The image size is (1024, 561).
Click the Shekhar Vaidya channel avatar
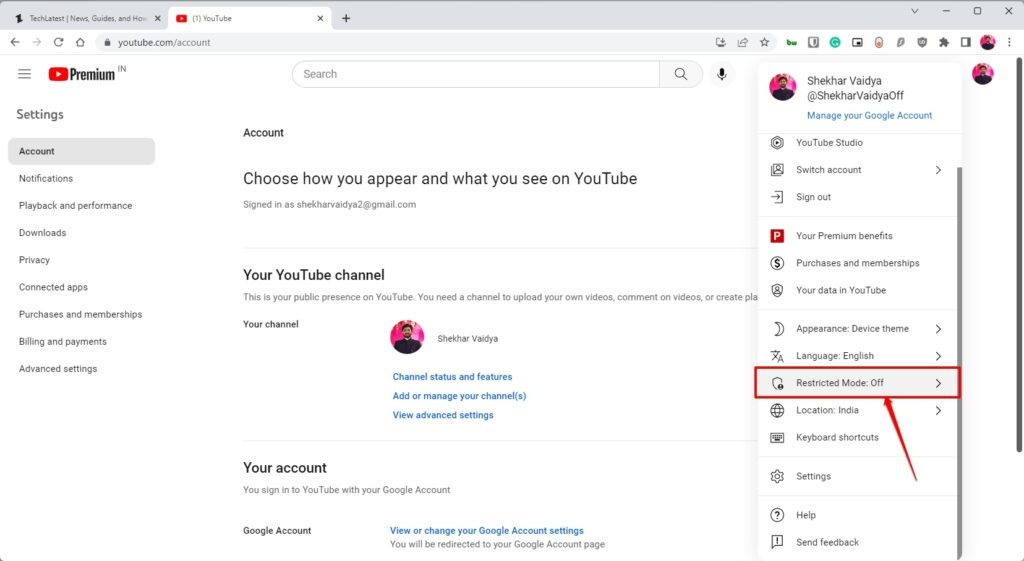pyautogui.click(x=407, y=337)
